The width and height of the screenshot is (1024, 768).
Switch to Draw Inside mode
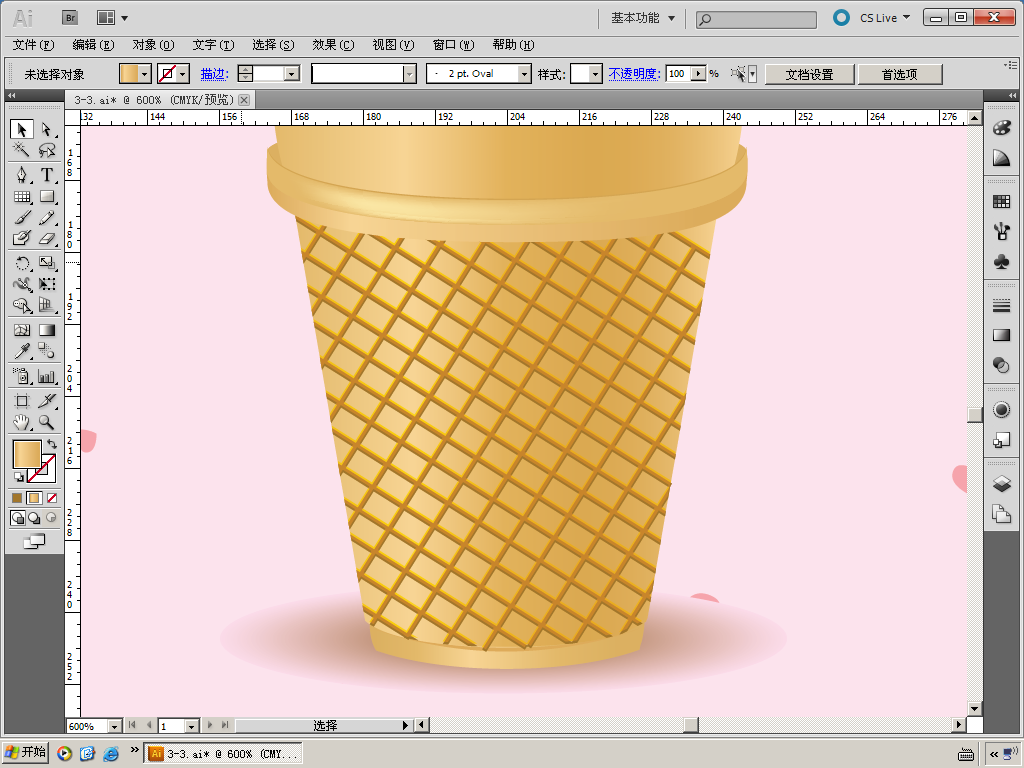[x=51, y=518]
